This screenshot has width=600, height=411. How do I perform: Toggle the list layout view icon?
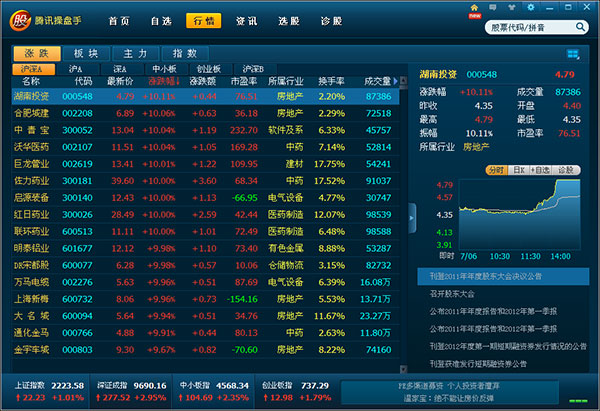click(x=573, y=54)
